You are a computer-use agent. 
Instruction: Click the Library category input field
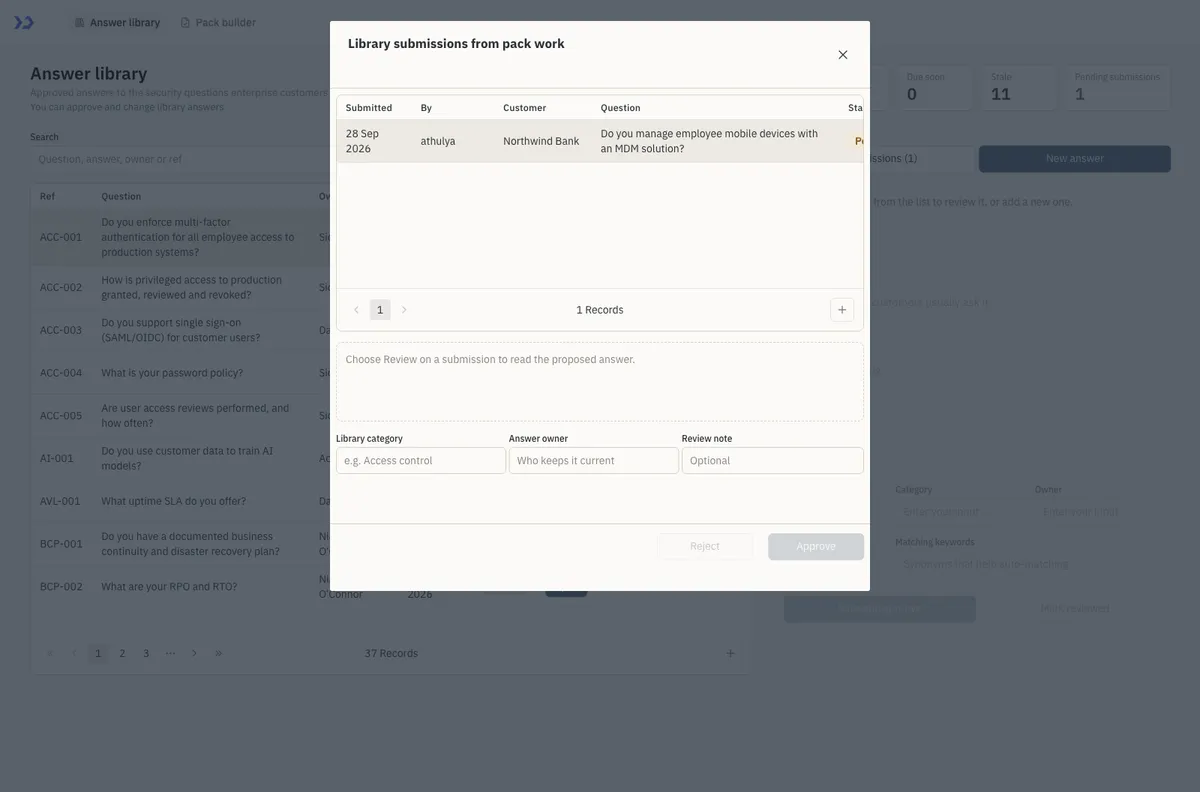pyautogui.click(x=421, y=461)
